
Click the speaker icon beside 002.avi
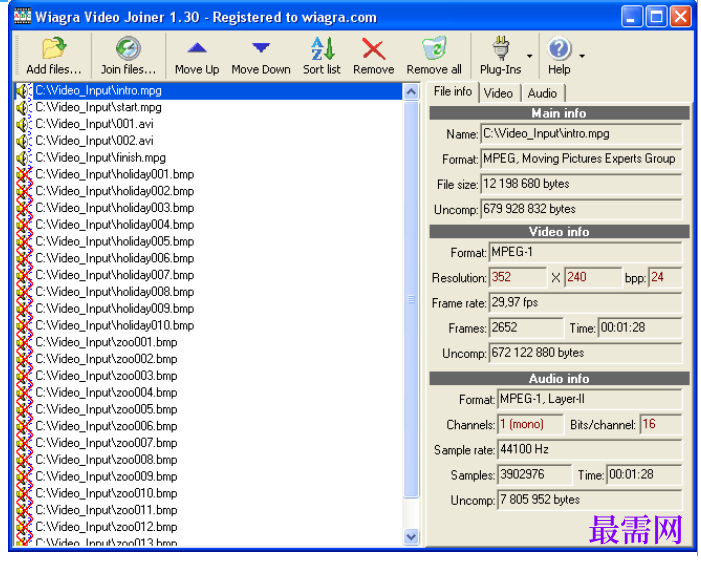coord(23,141)
